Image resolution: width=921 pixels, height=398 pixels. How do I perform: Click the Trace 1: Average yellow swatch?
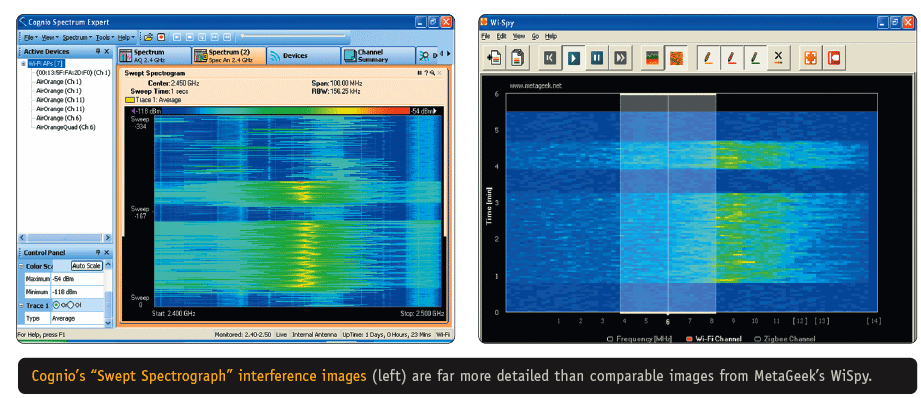coord(129,100)
